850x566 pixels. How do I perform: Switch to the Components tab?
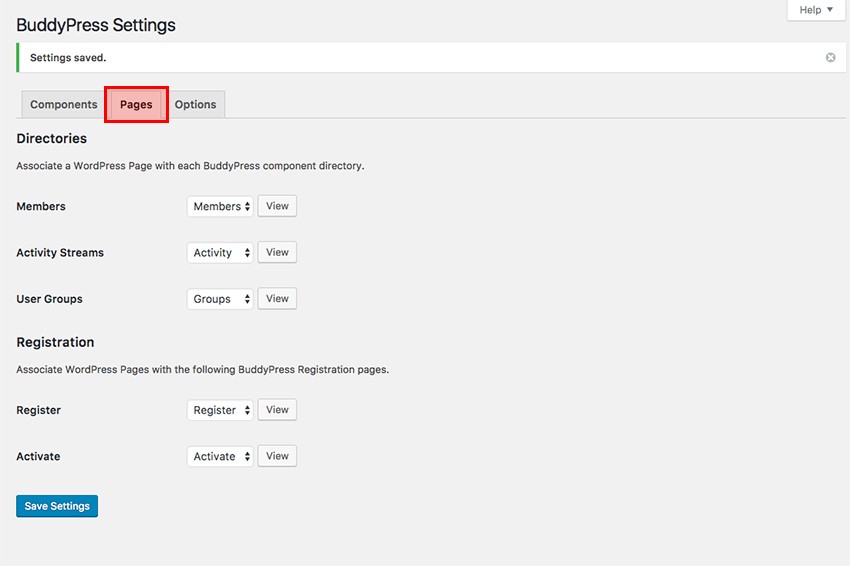click(x=63, y=104)
